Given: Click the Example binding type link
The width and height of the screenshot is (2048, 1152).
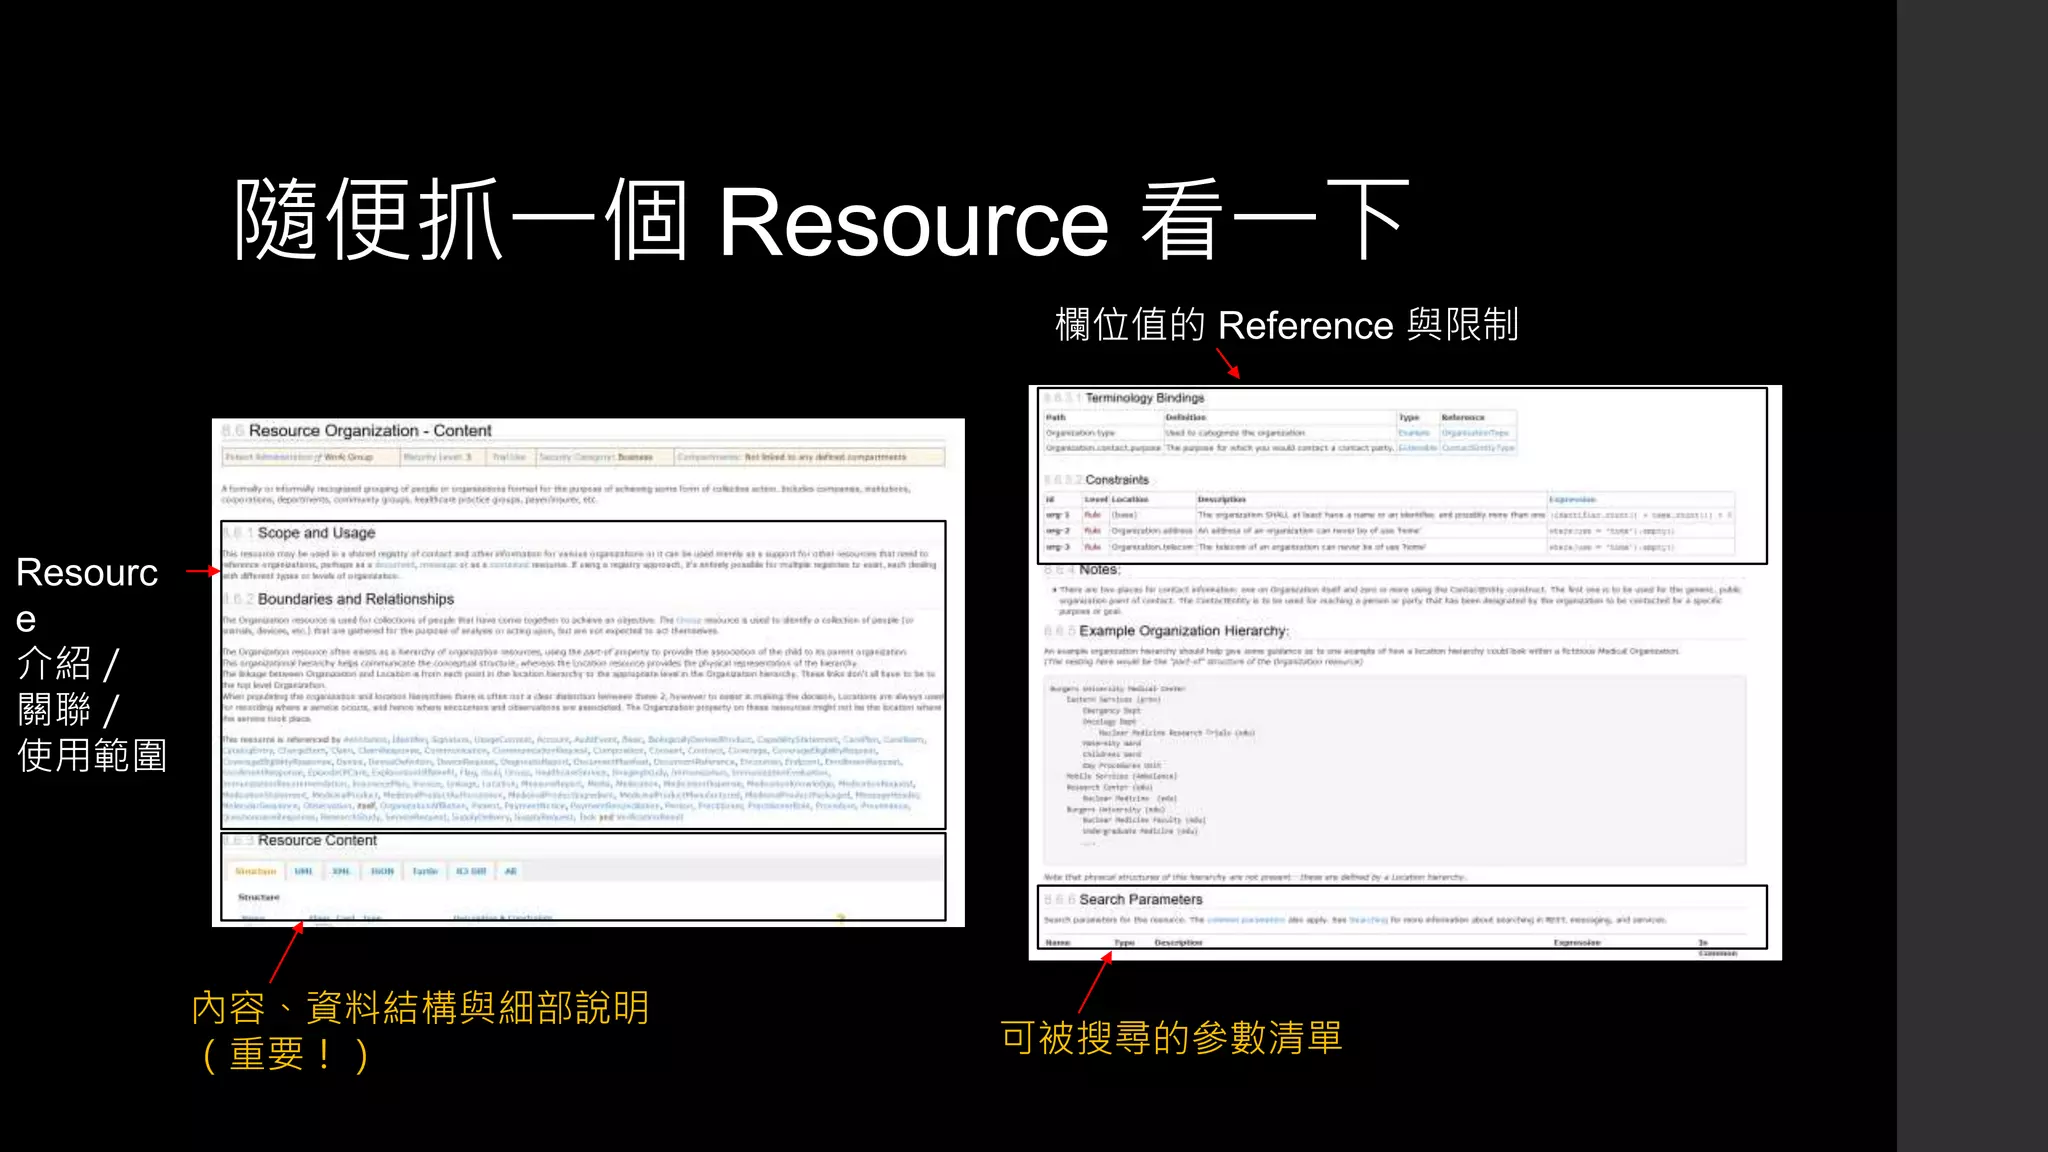Looking at the screenshot, I should [1413, 433].
